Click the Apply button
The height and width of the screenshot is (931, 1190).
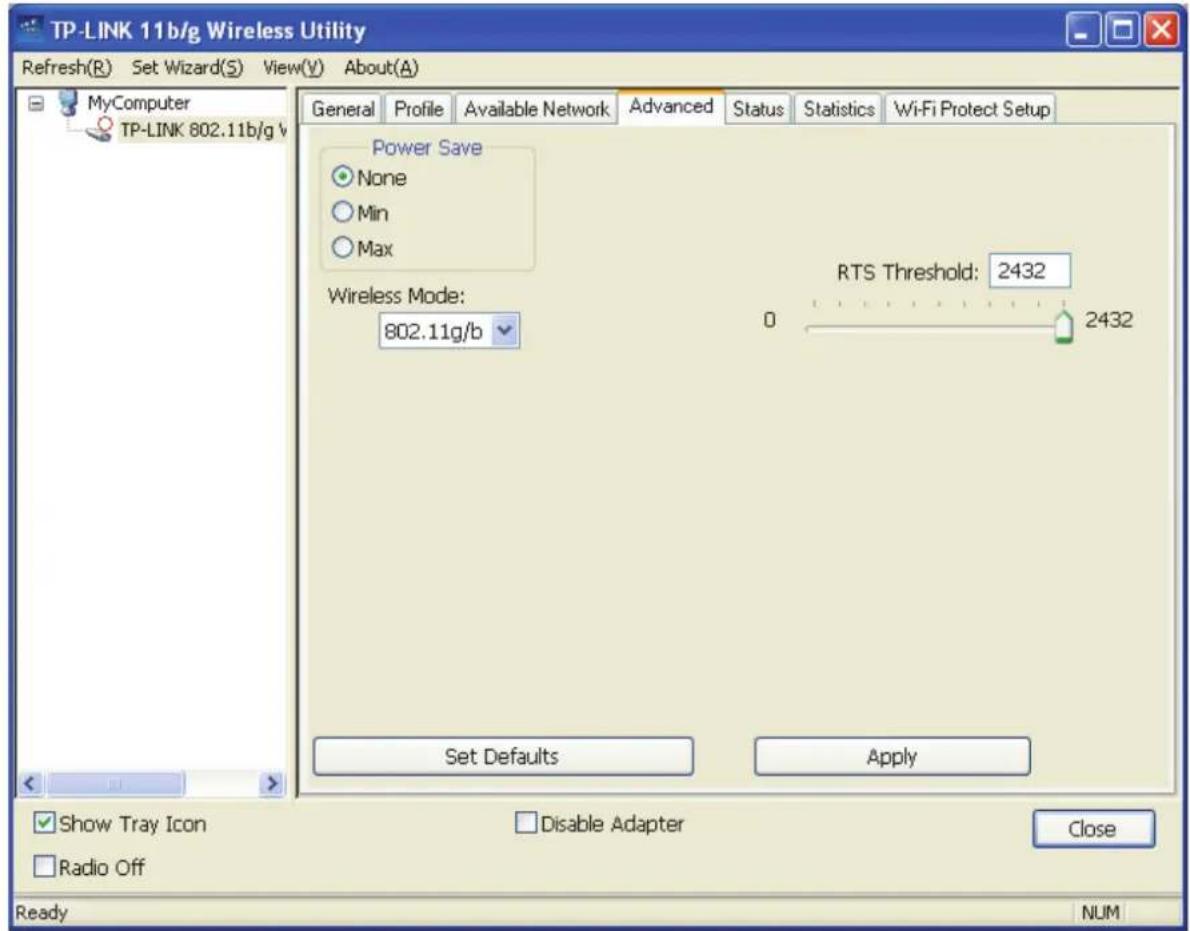892,756
